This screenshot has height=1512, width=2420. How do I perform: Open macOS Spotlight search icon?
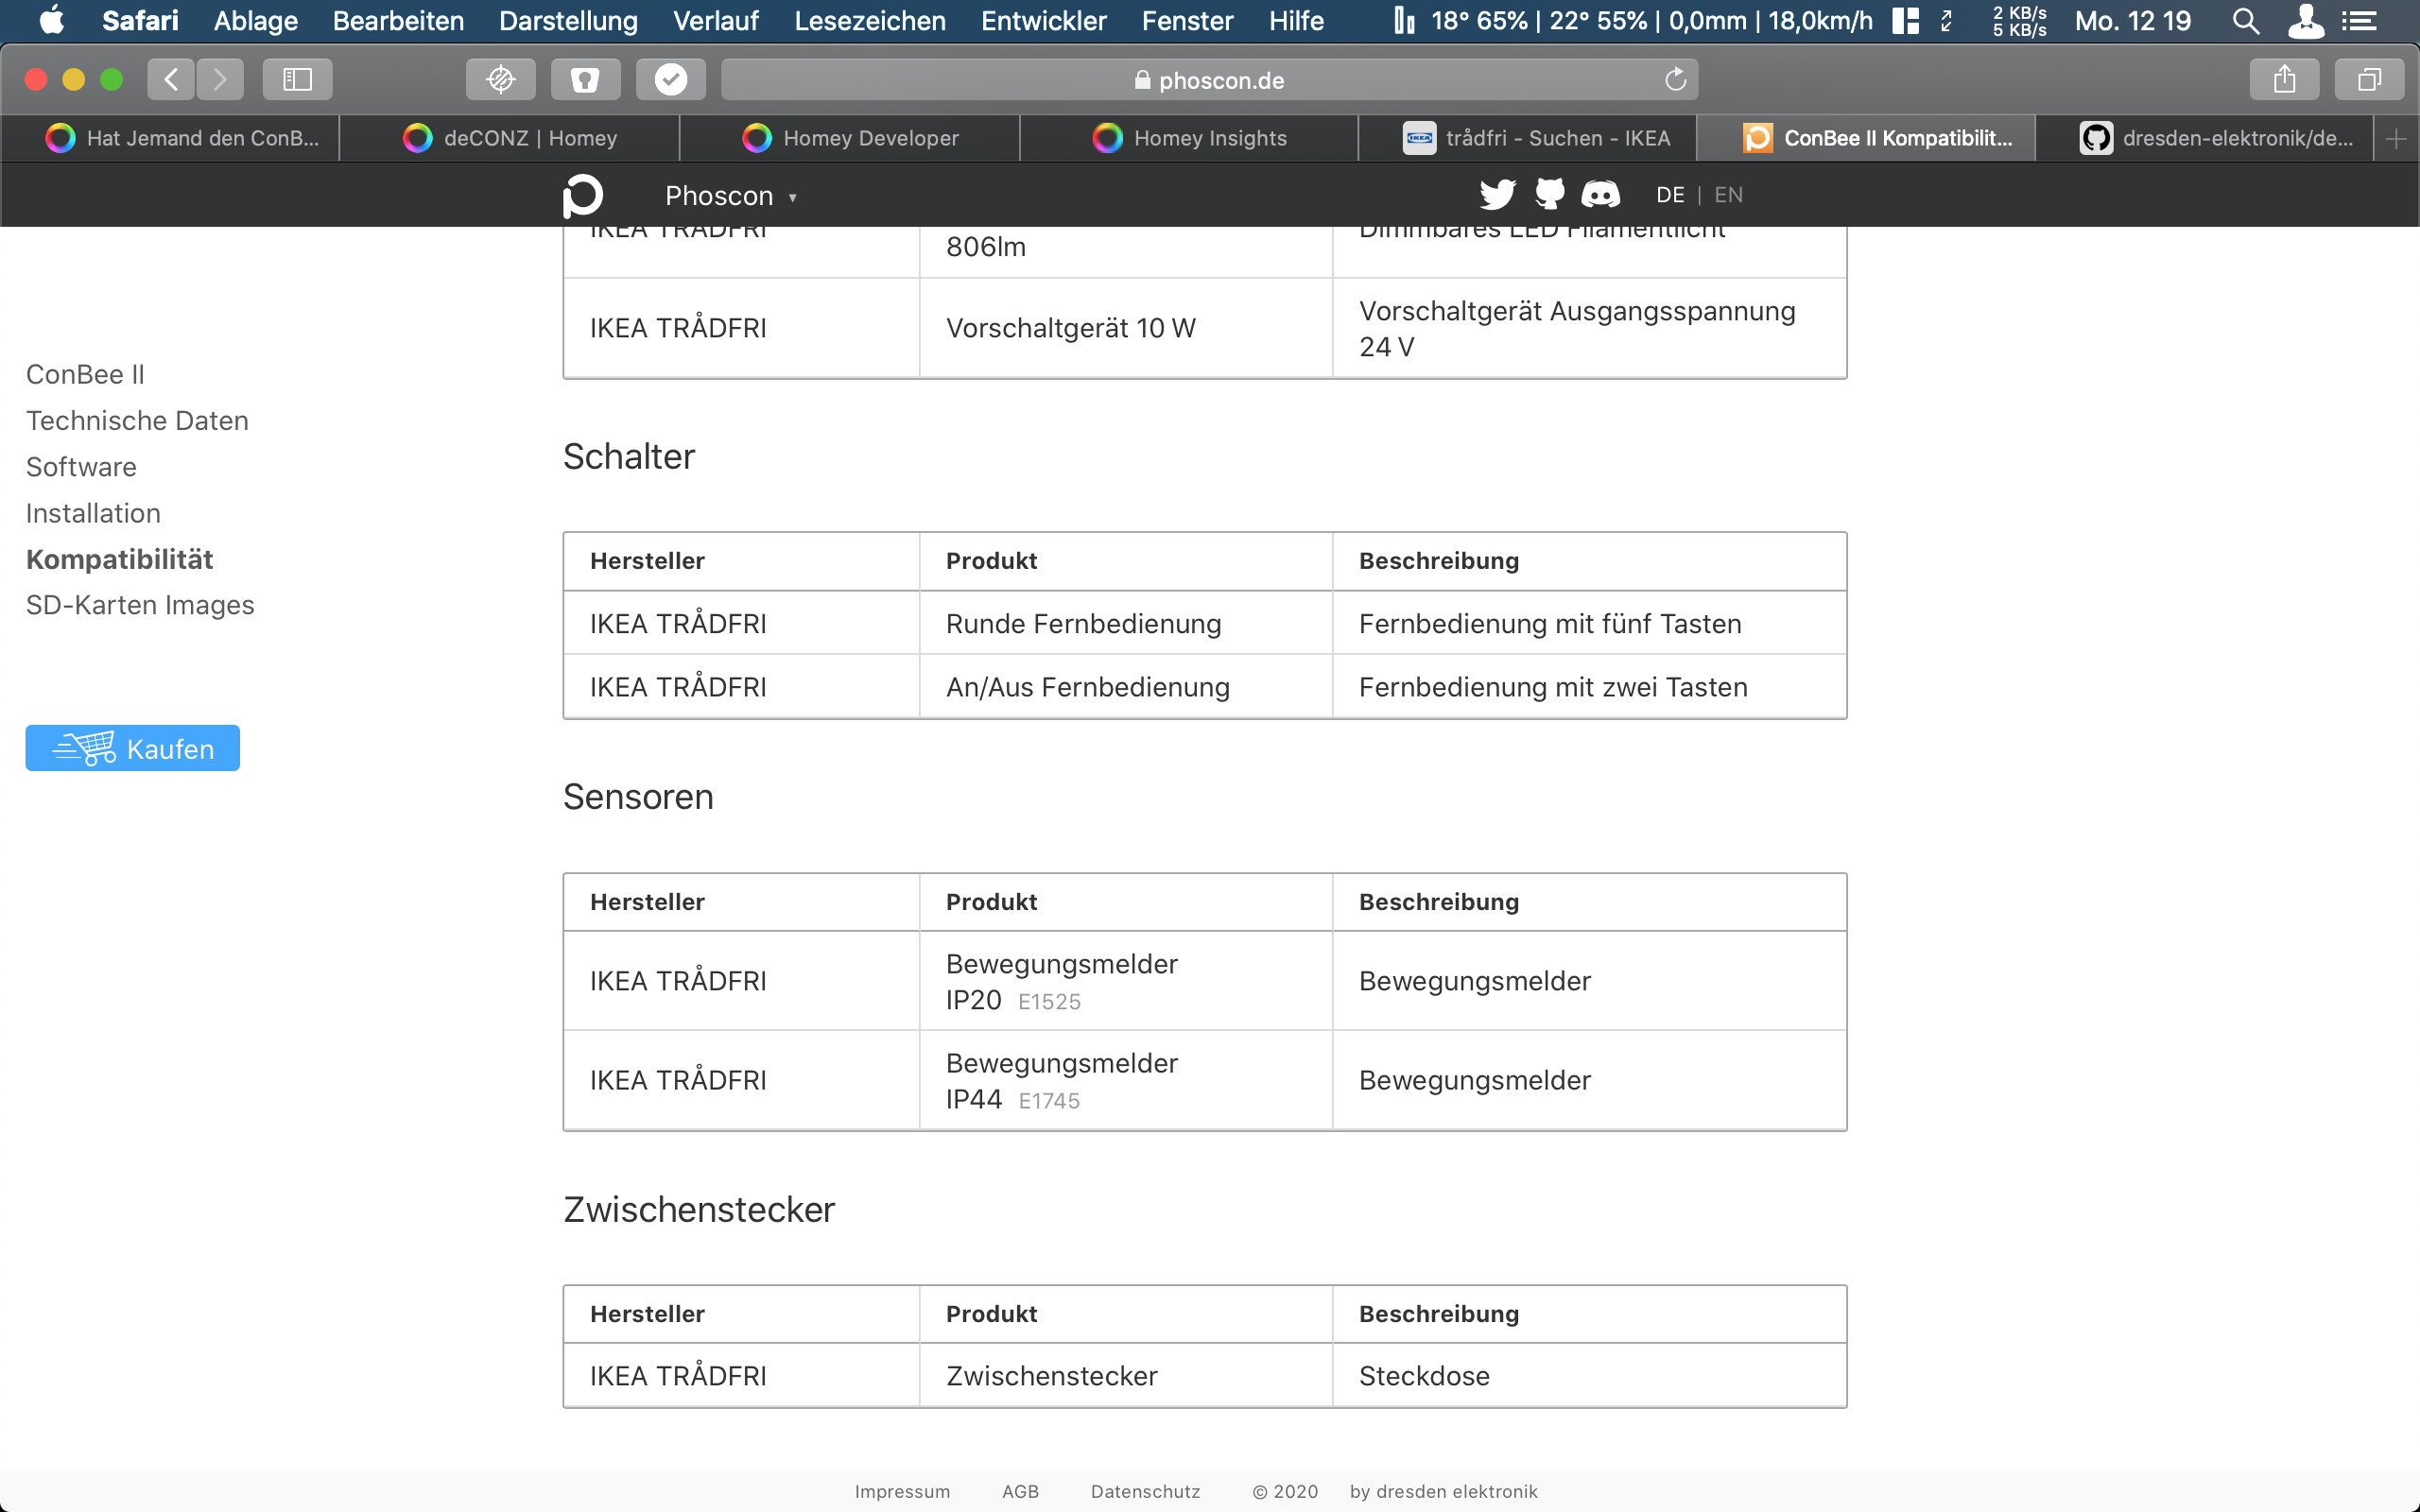coord(2245,21)
